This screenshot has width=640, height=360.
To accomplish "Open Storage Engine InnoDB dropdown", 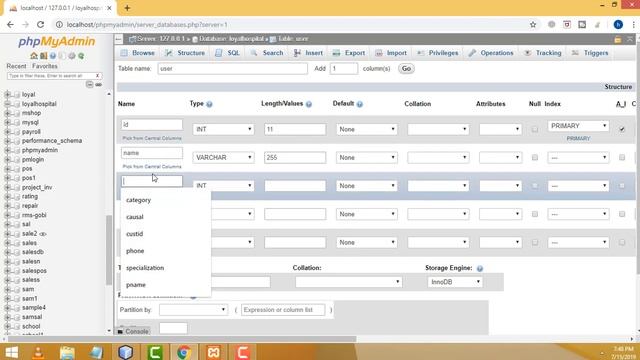I will point(455,282).
